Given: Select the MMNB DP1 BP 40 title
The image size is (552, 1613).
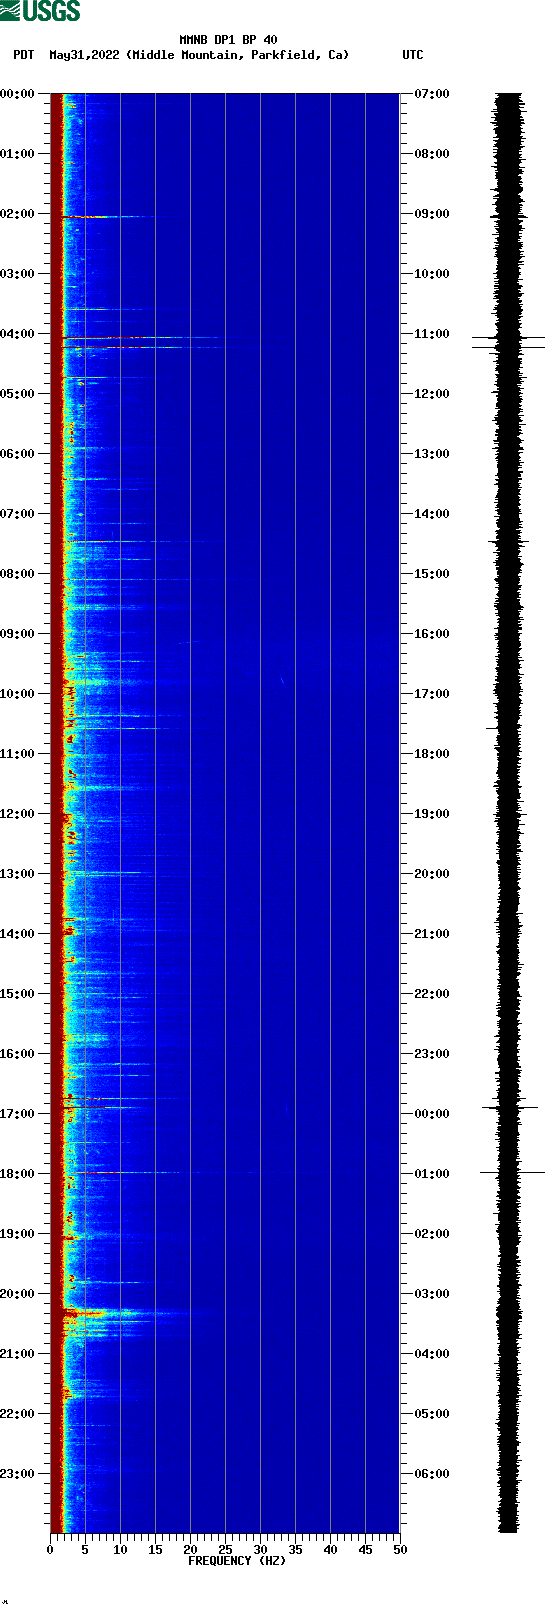Looking at the screenshot, I should [x=229, y=40].
